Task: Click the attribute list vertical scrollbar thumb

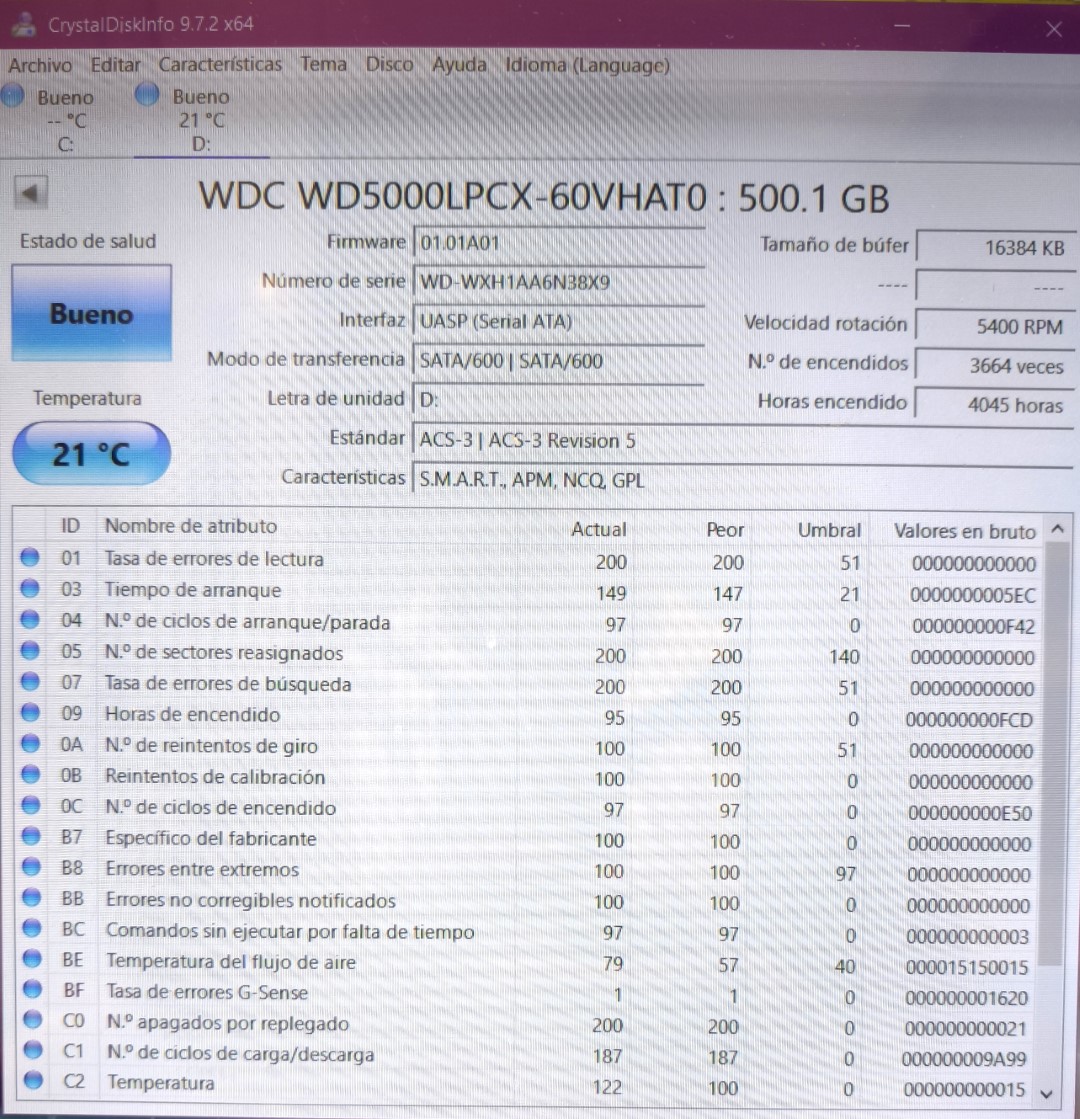Action: (x=1054, y=753)
